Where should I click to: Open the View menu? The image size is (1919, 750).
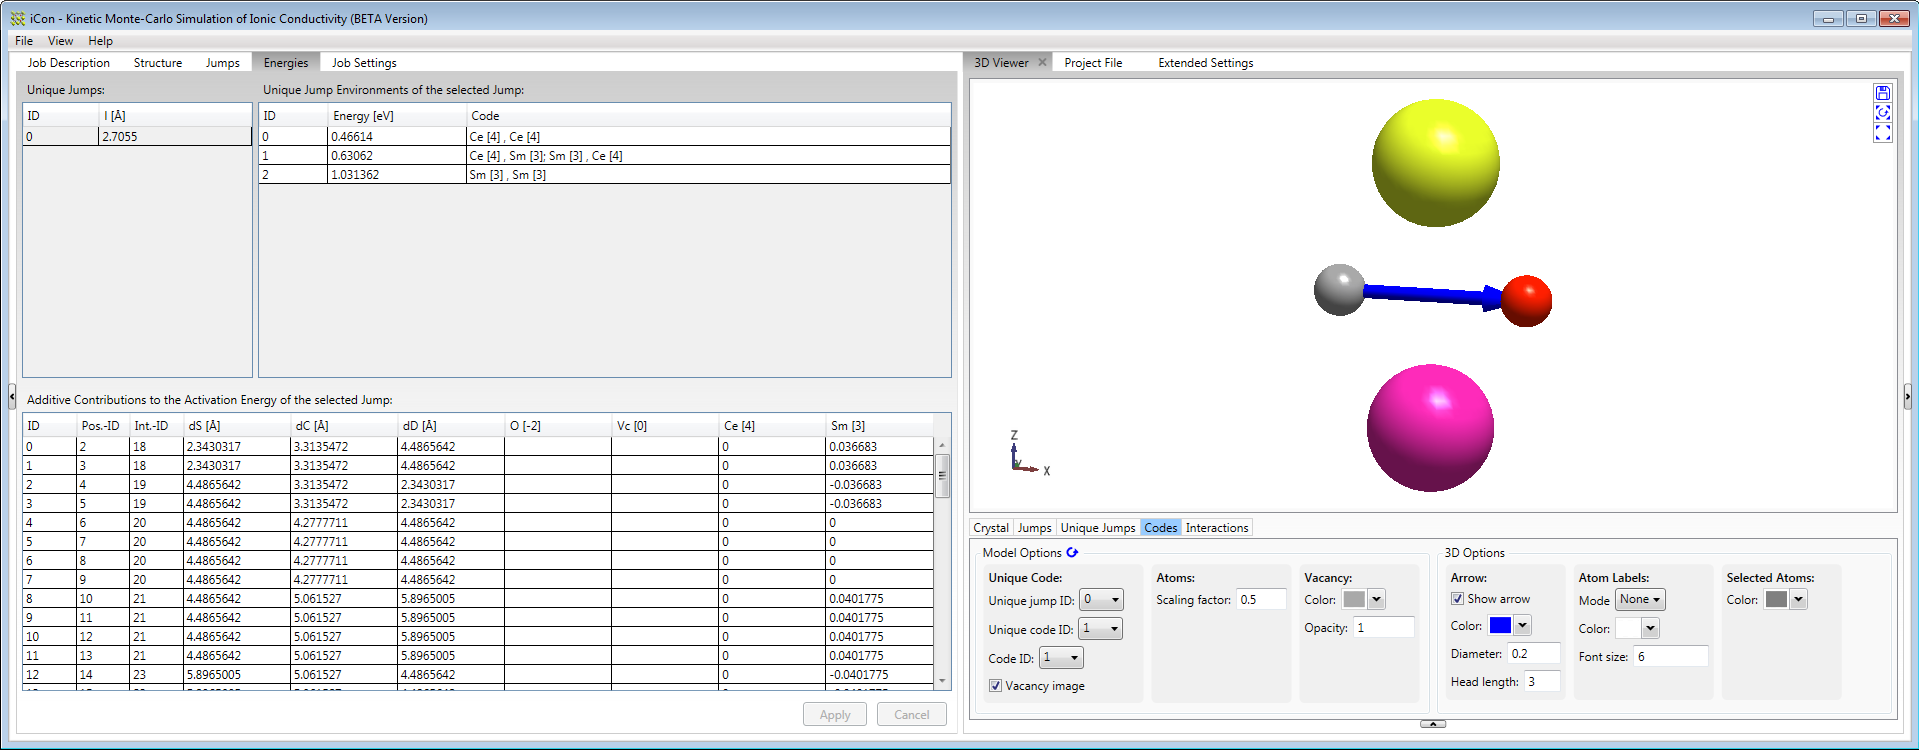click(60, 41)
